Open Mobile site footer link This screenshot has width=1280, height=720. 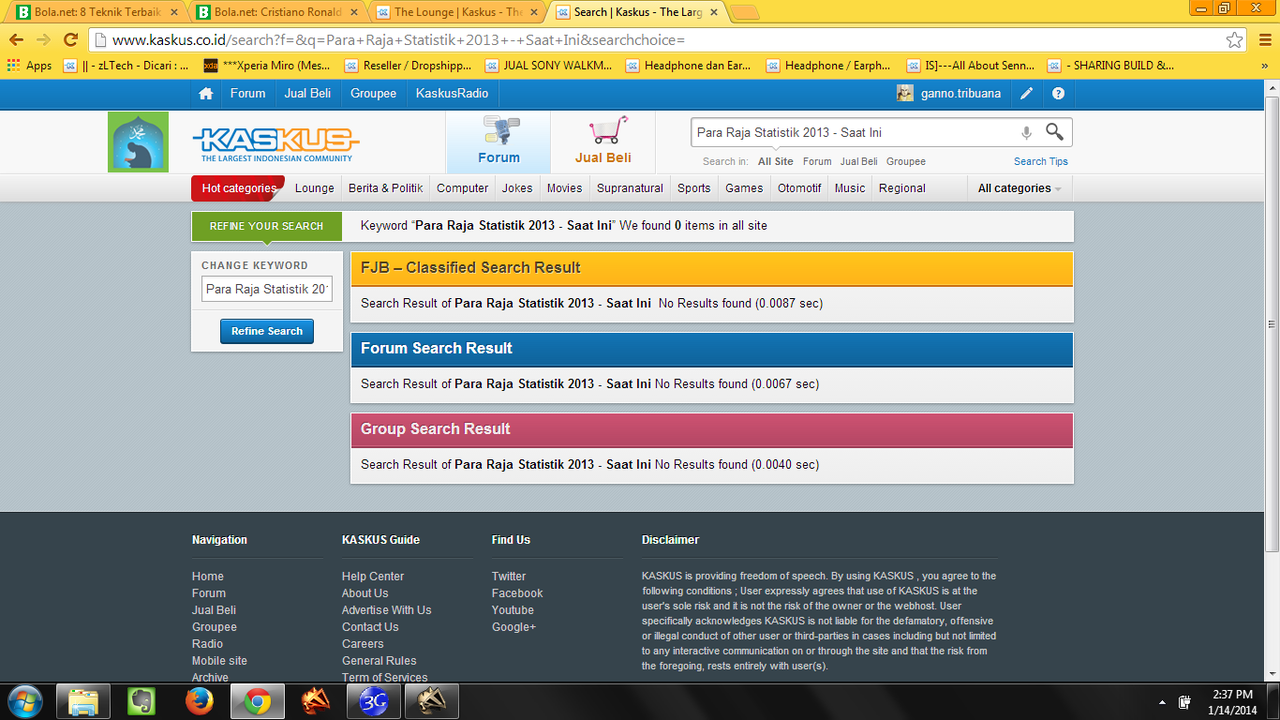220,661
